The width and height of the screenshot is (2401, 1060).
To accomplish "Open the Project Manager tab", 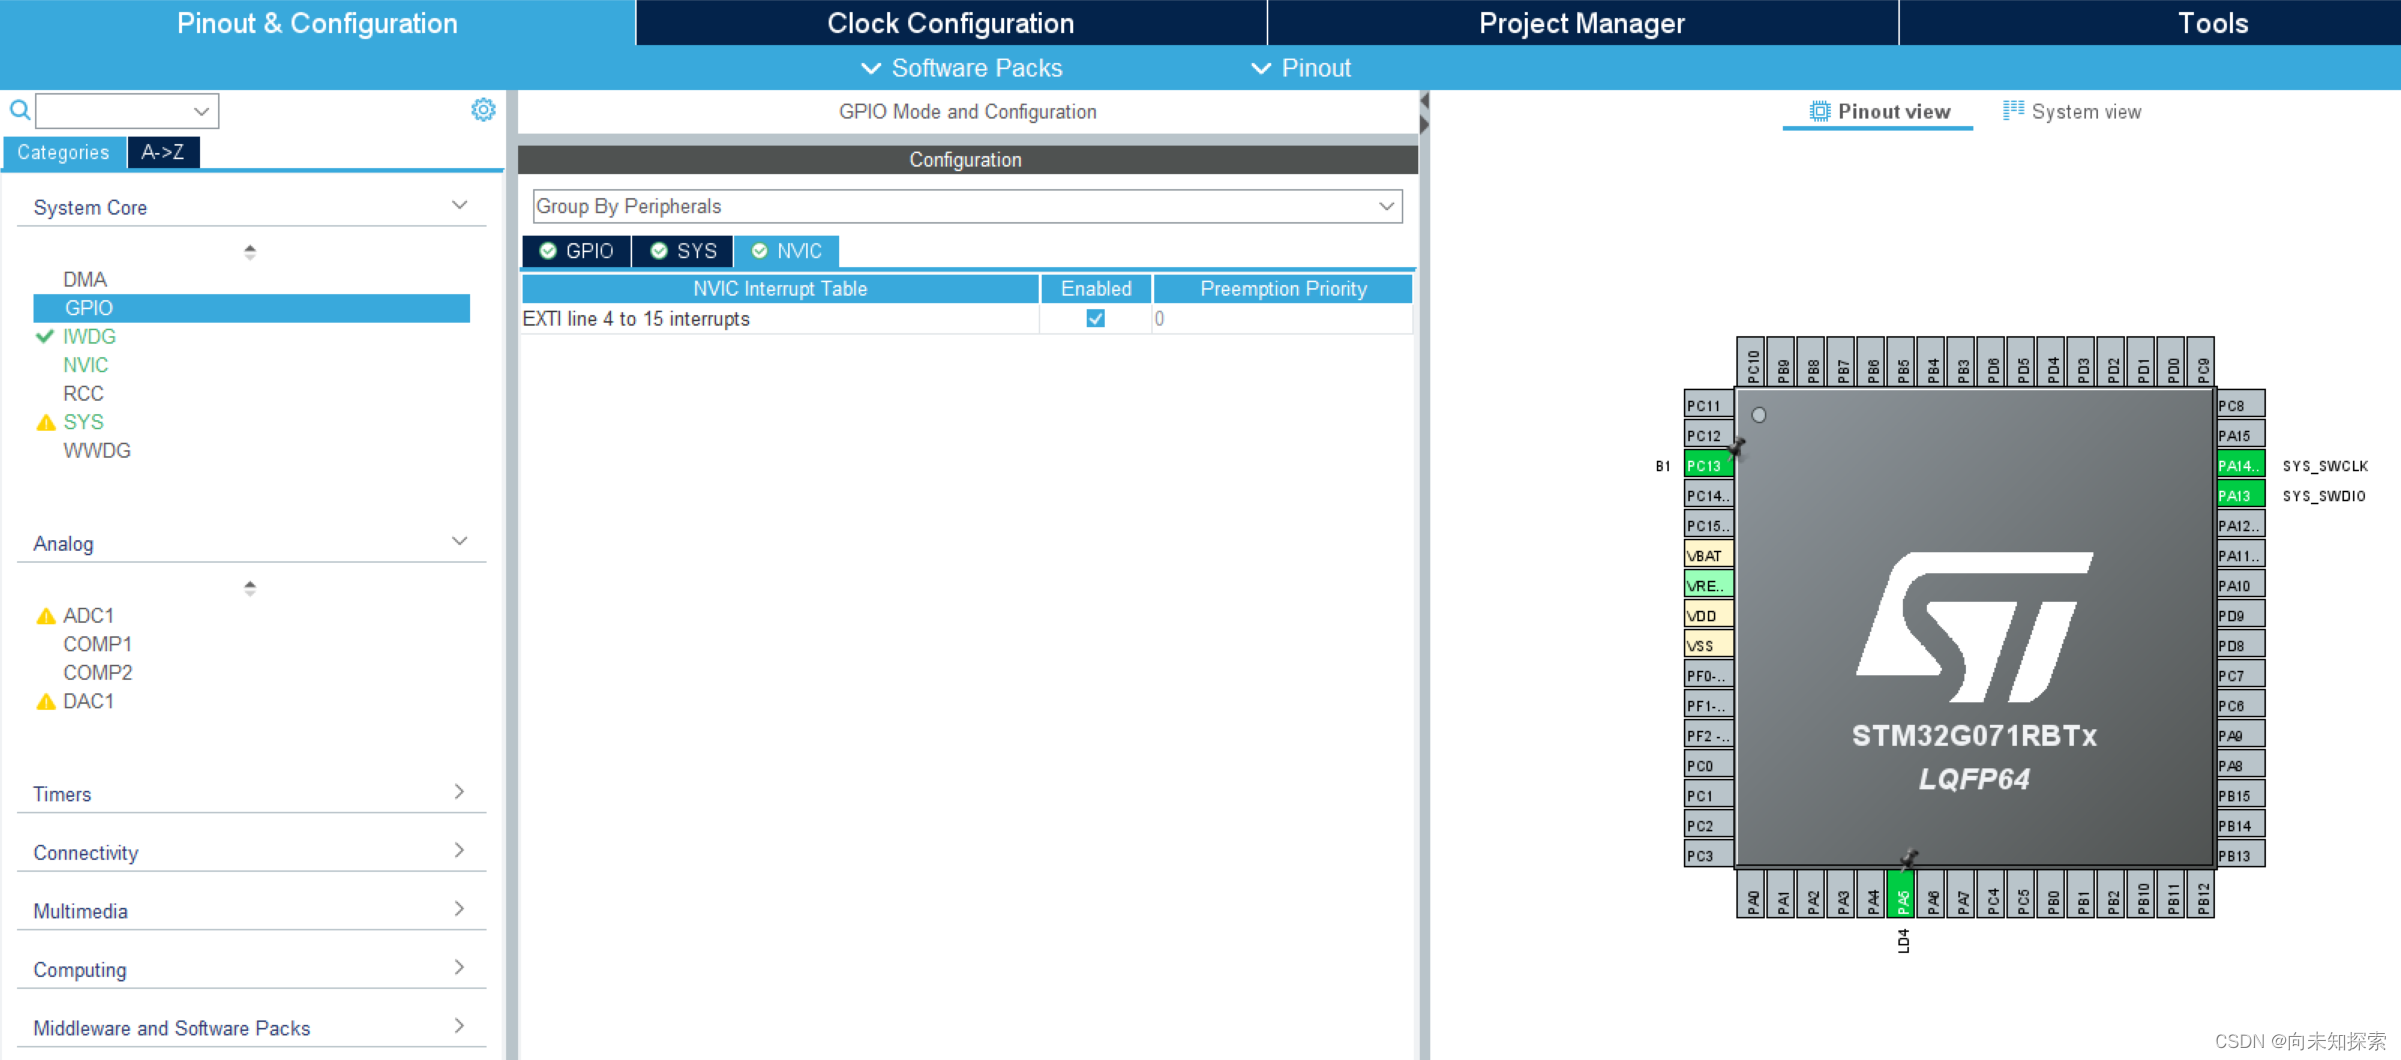I will pyautogui.click(x=1582, y=23).
